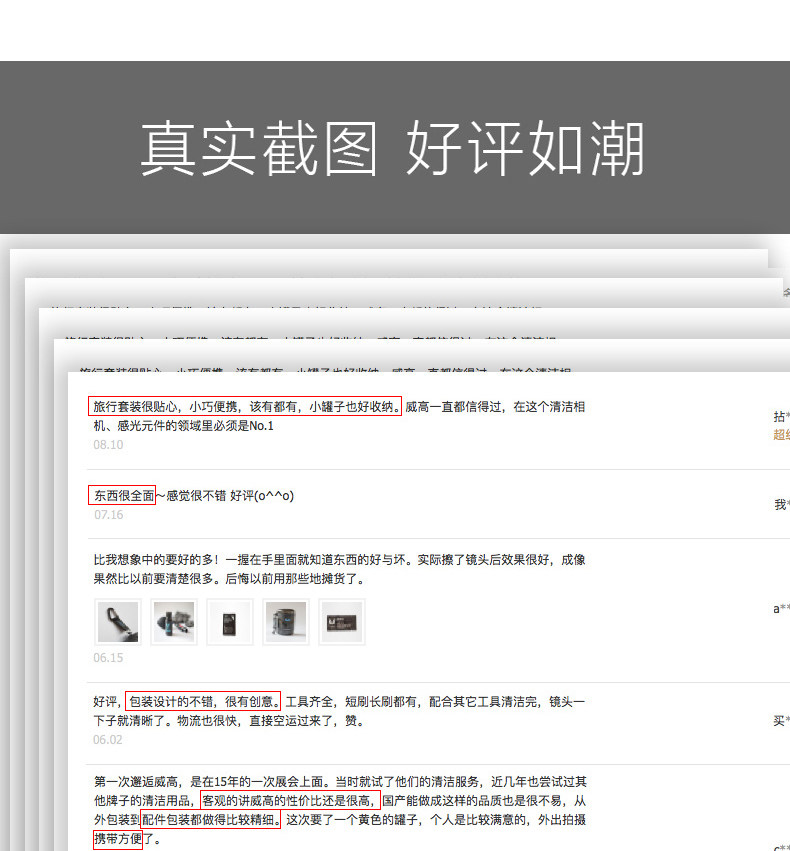Open the carabiner clip review photo
This screenshot has height=851, width=790.
[118, 622]
